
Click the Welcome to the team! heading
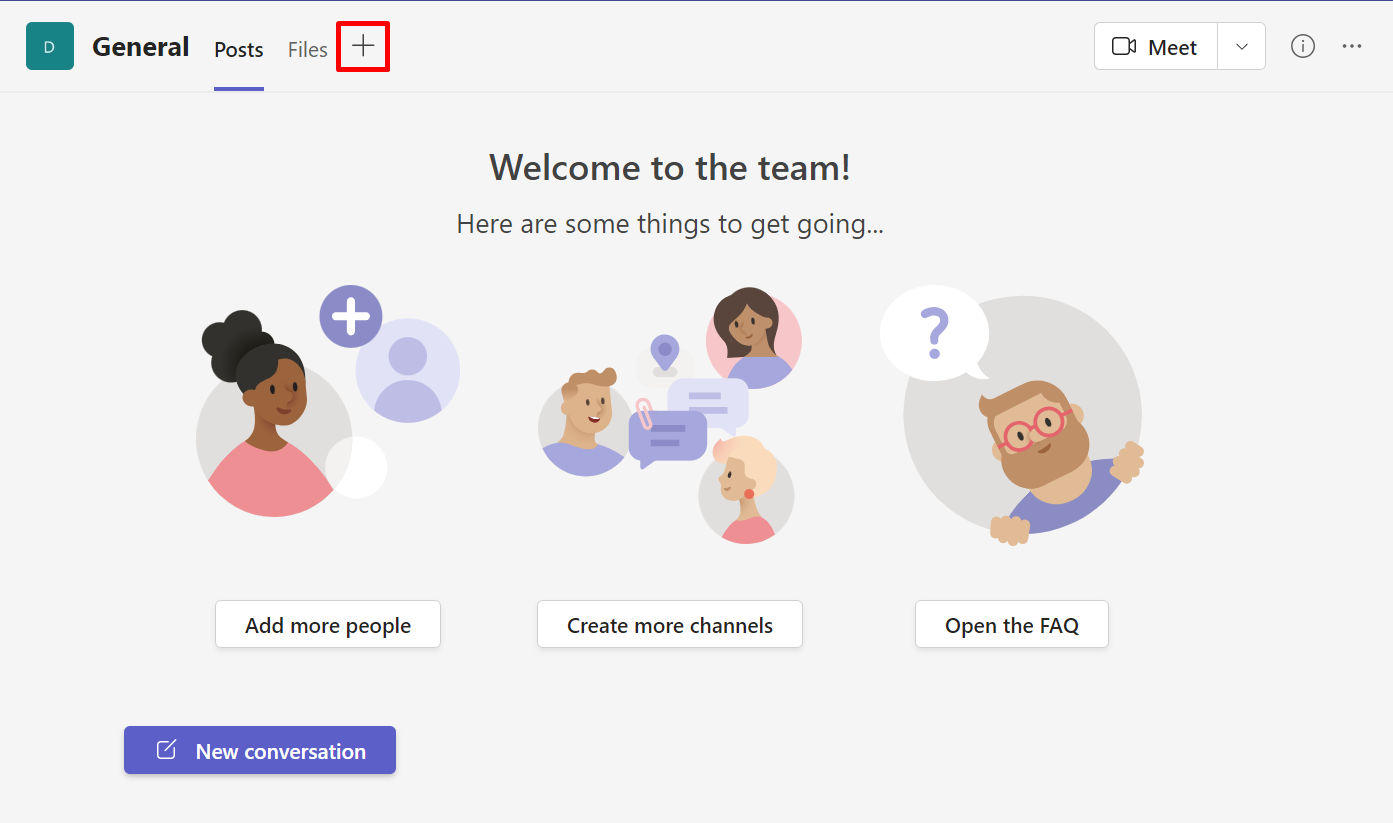click(670, 167)
